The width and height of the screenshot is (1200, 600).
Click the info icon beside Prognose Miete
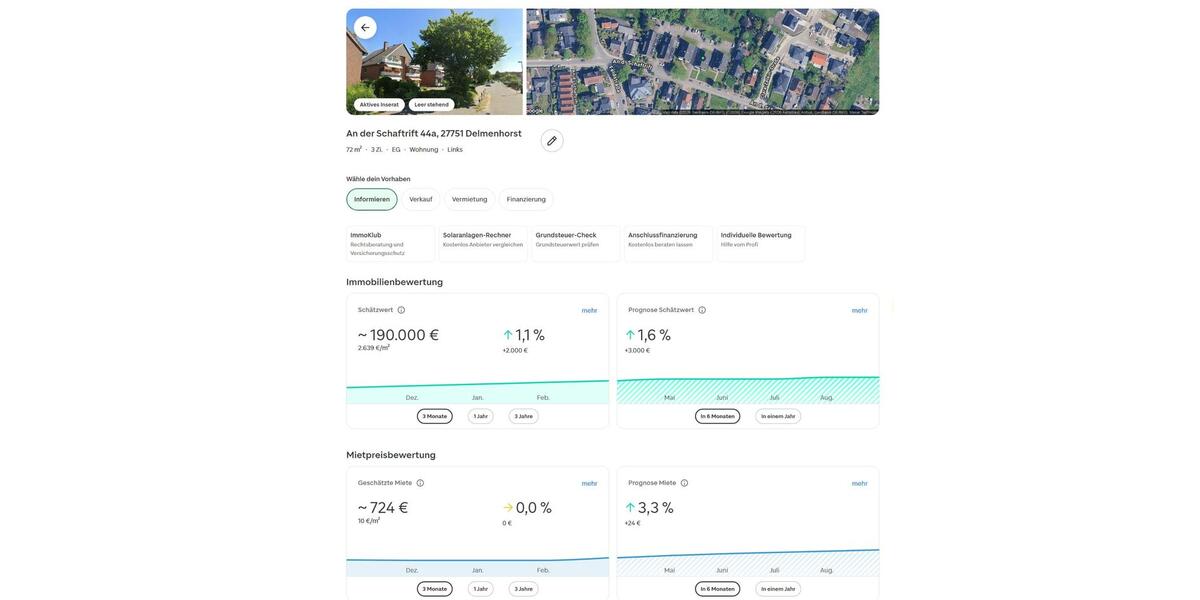[x=684, y=483]
